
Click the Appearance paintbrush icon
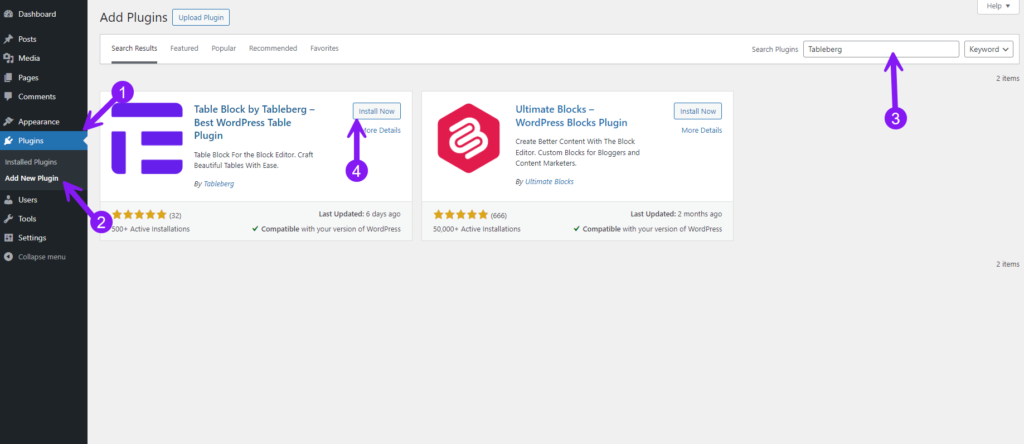[8, 121]
